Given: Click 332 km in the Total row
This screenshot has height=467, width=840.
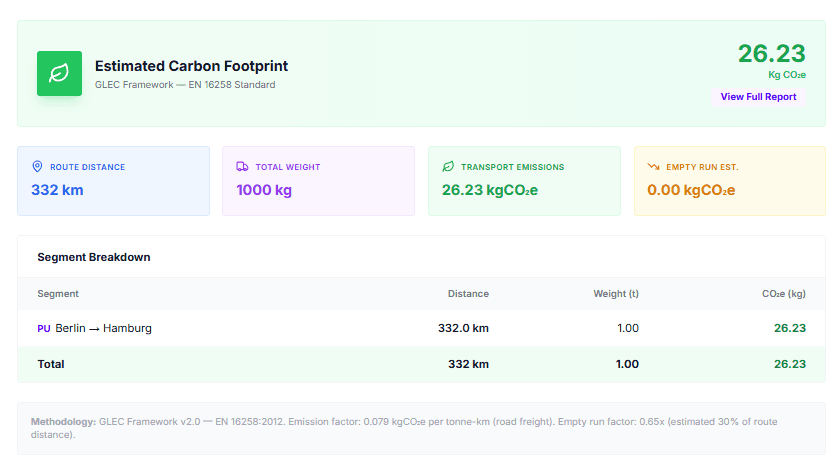Looking at the screenshot, I should (468, 364).
